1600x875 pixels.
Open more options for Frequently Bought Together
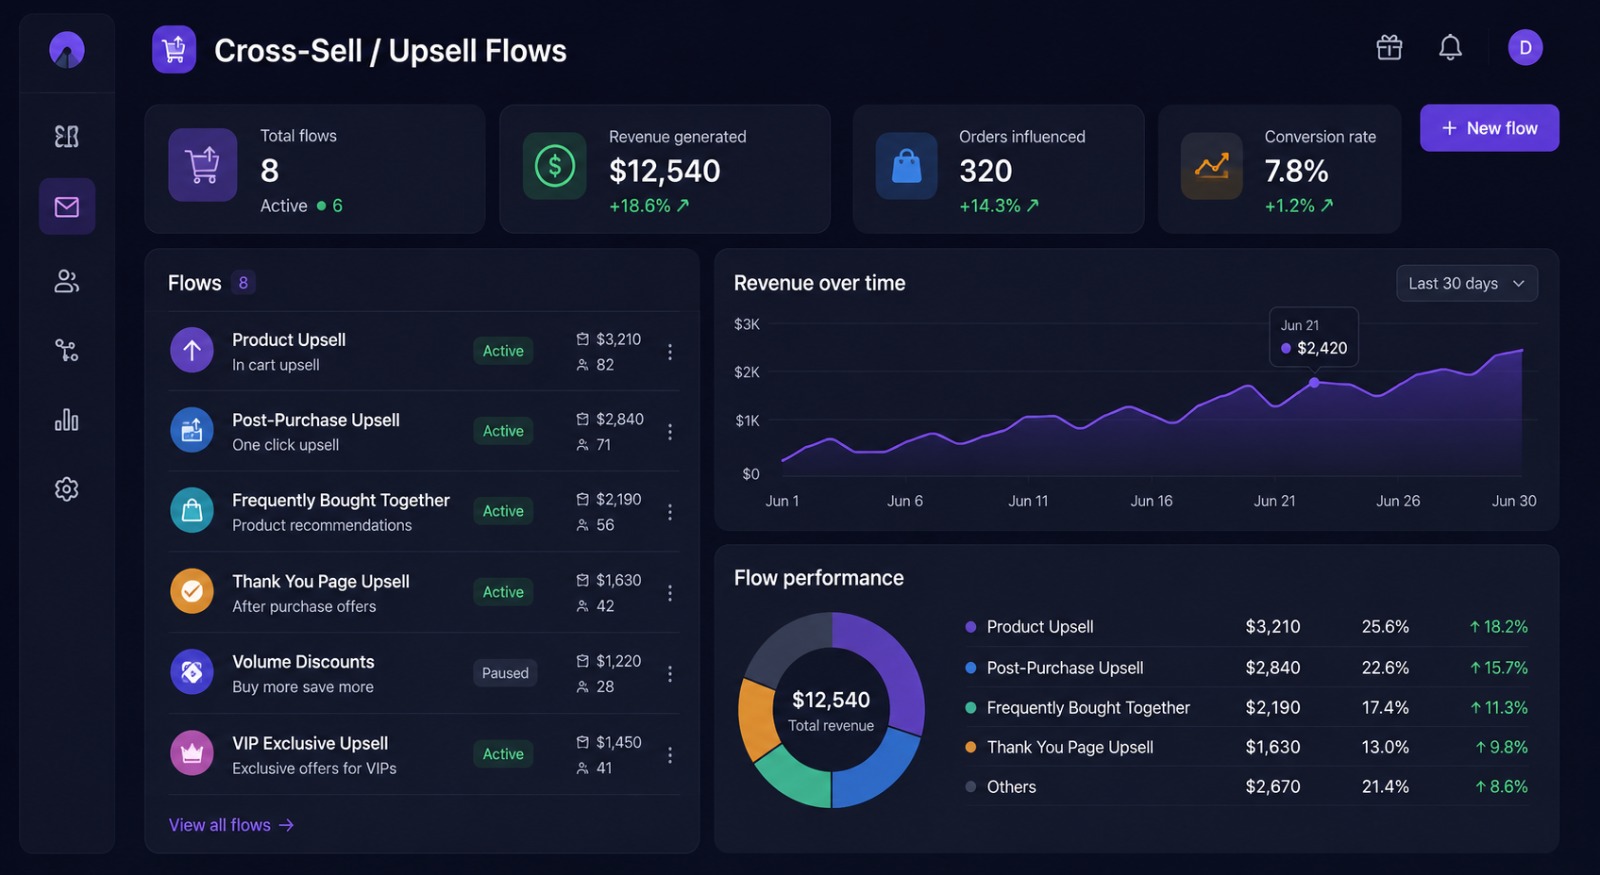[x=670, y=512]
